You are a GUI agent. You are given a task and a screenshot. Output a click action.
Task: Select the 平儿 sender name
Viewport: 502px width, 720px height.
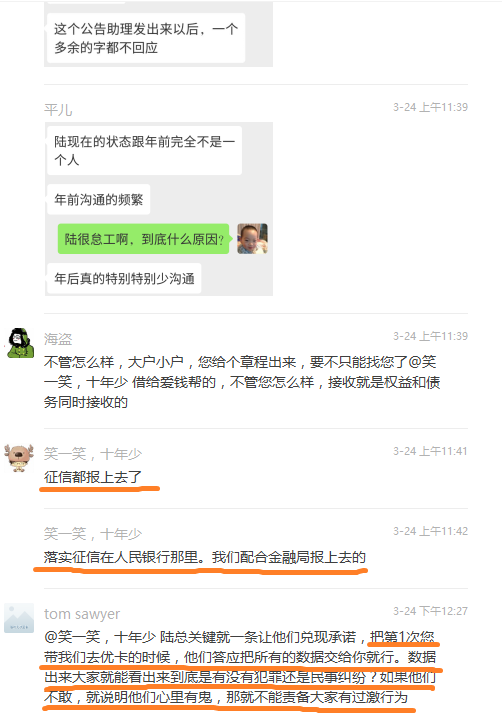click(x=58, y=110)
